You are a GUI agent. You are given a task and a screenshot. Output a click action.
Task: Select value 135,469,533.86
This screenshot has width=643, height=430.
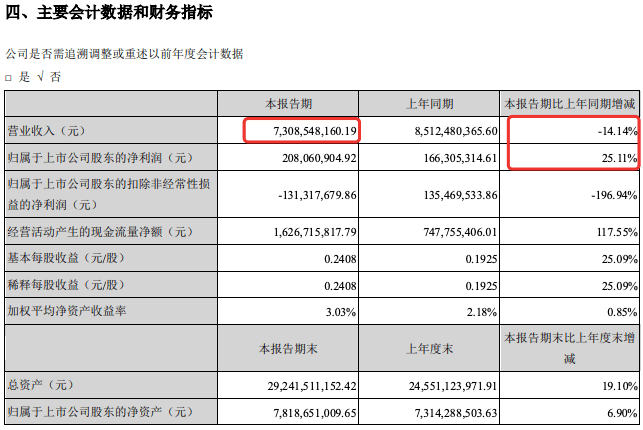pos(461,195)
